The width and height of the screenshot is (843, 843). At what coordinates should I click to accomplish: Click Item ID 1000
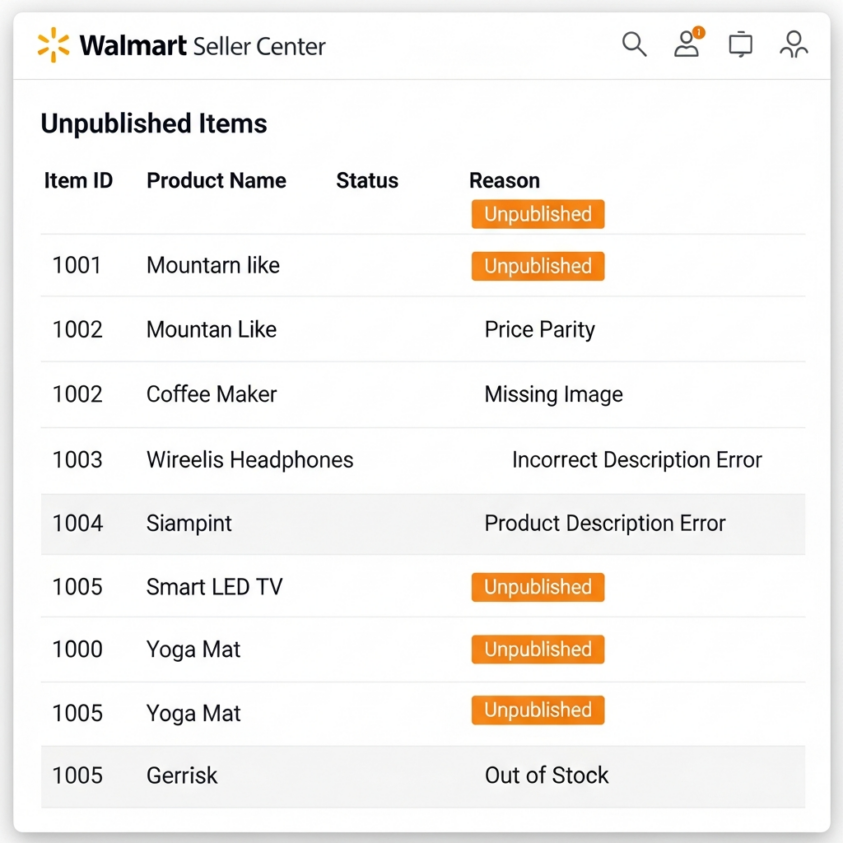pyautogui.click(x=77, y=649)
